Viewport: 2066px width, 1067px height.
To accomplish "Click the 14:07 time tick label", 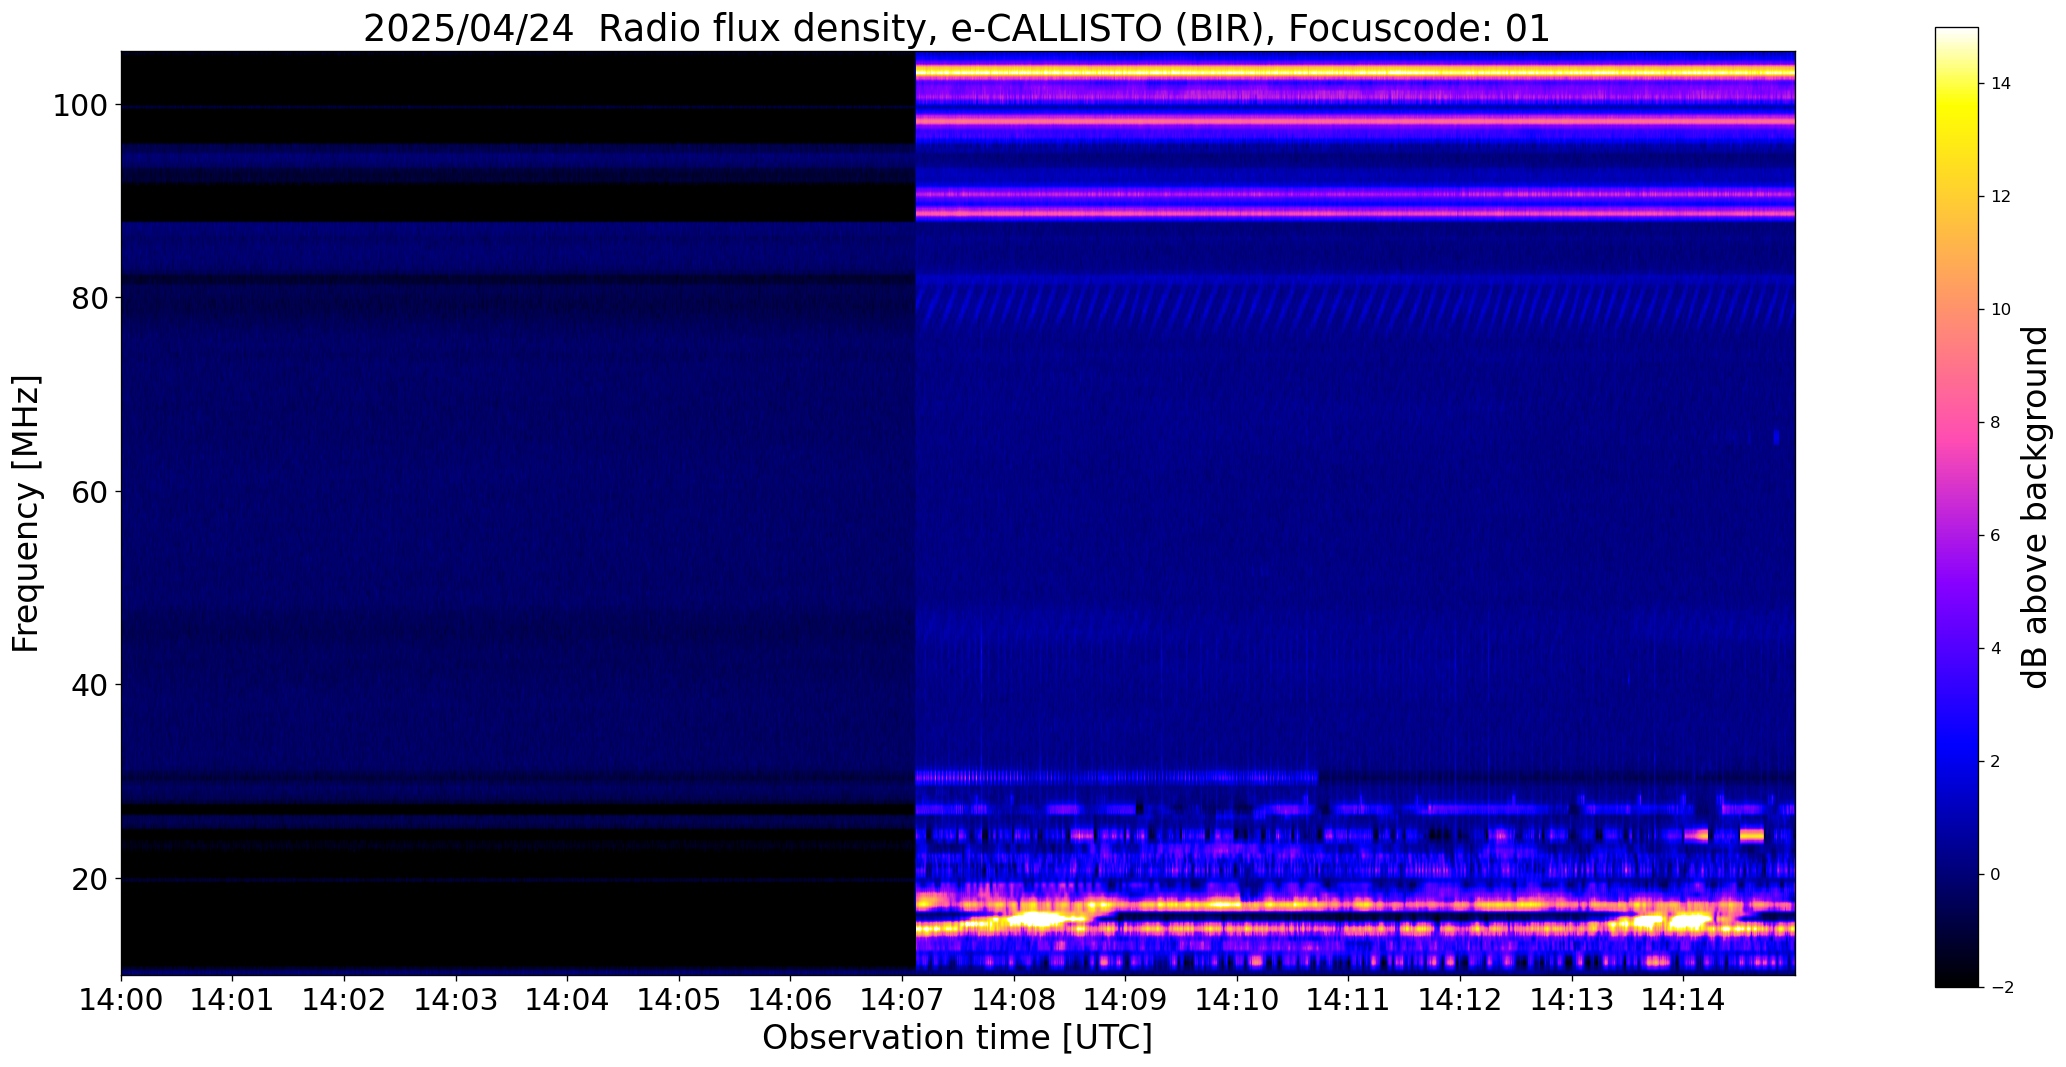I will [x=902, y=999].
